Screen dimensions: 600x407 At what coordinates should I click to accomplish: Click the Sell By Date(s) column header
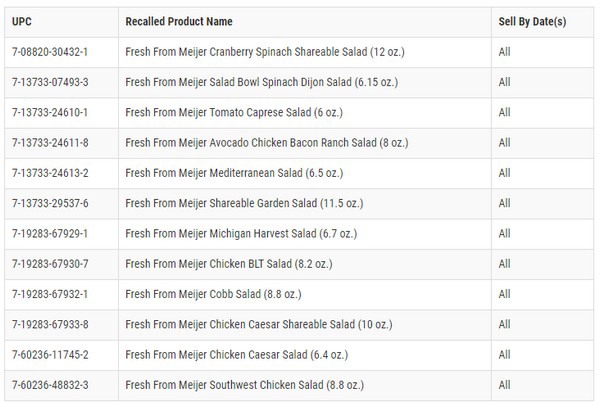532,22
